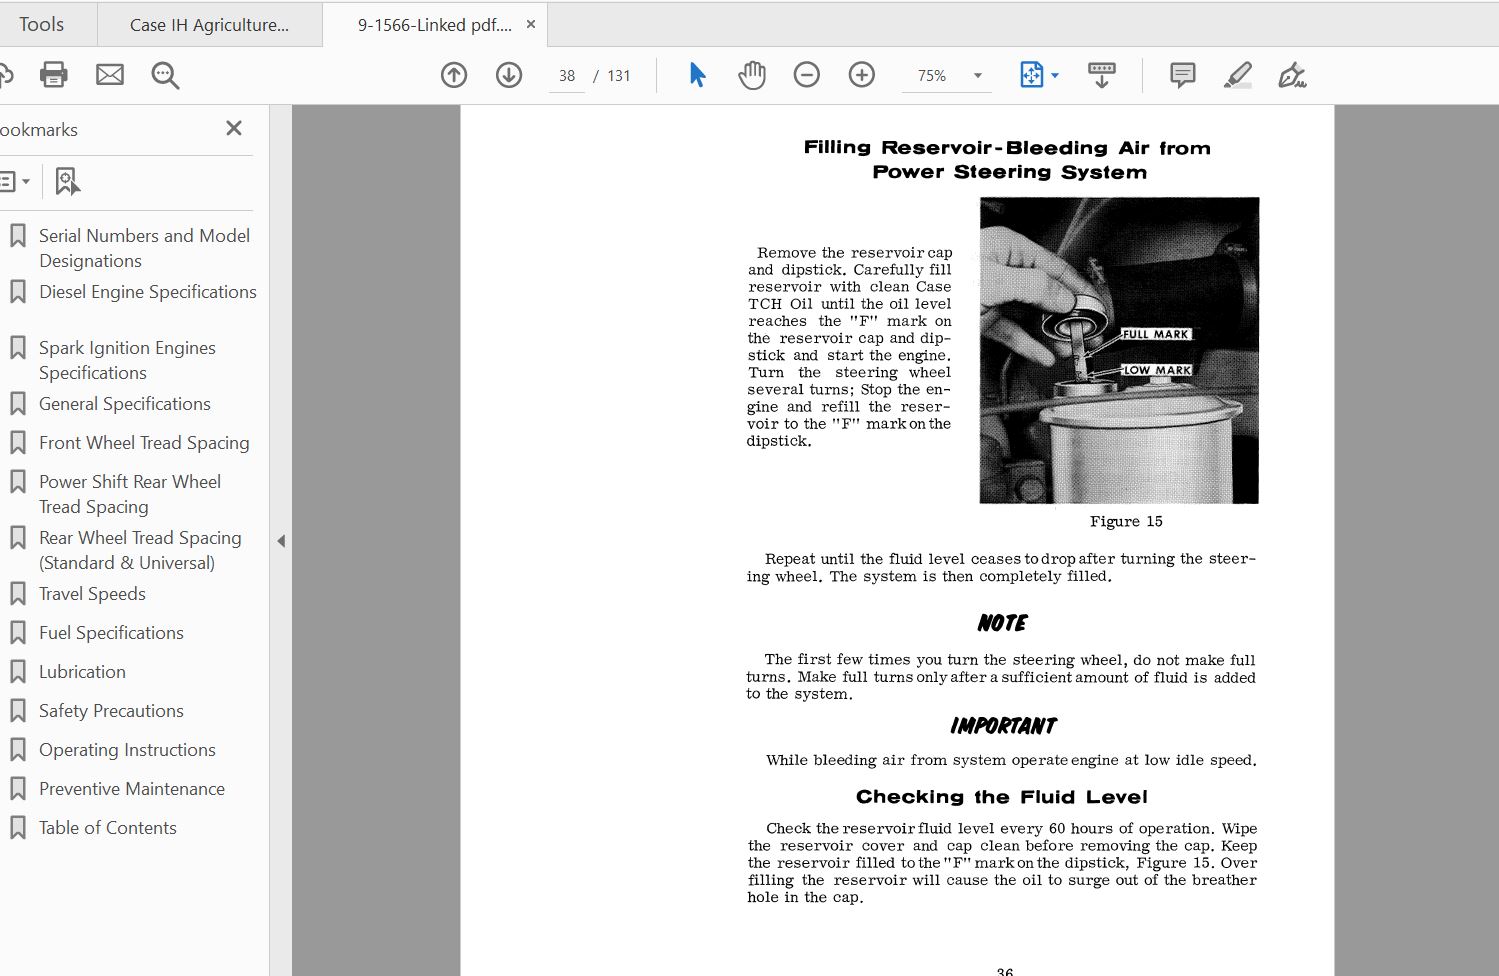This screenshot has height=976, width=1499.
Task: Click the Figure 15 caption
Action: (x=1126, y=521)
